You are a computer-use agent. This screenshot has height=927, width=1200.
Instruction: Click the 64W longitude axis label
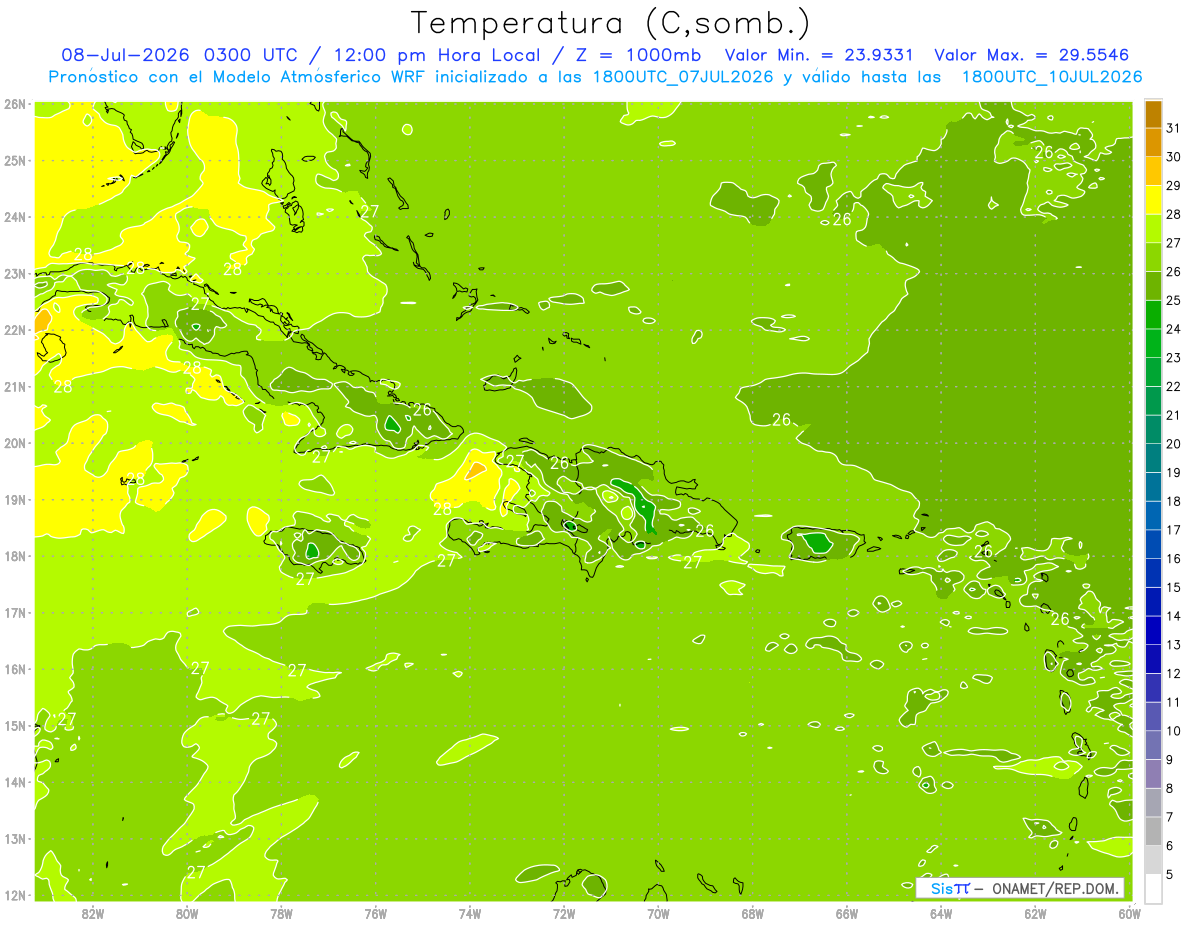click(941, 913)
